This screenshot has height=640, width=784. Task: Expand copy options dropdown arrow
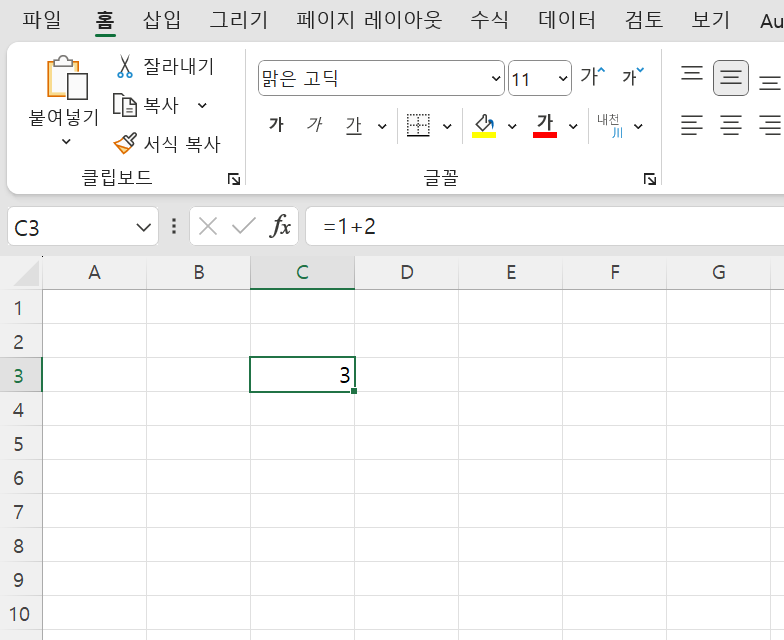point(202,106)
